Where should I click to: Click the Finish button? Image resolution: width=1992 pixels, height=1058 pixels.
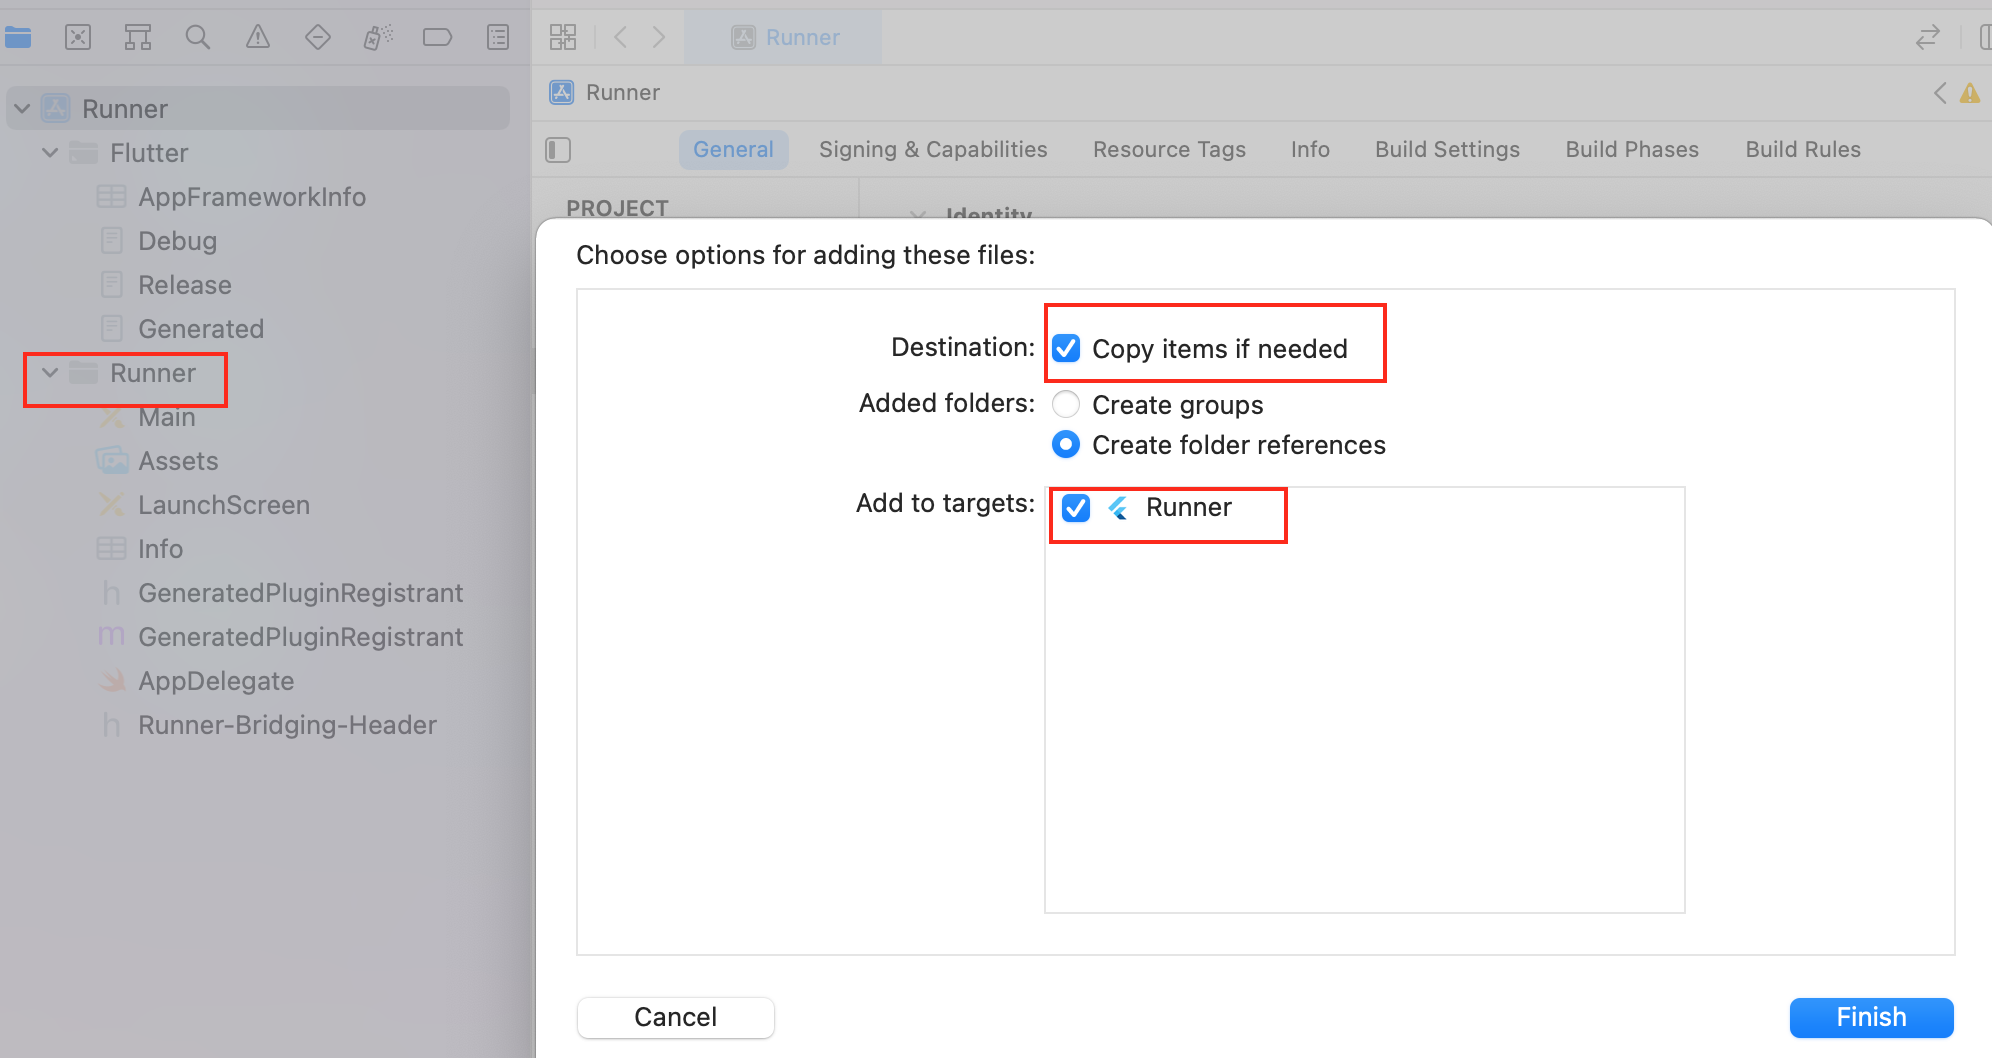[1871, 1017]
